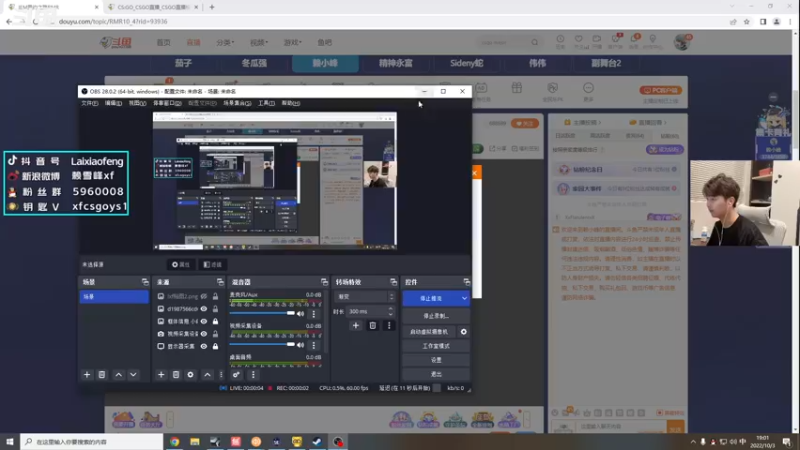Open File Explorer from the taskbar

(x=195, y=441)
